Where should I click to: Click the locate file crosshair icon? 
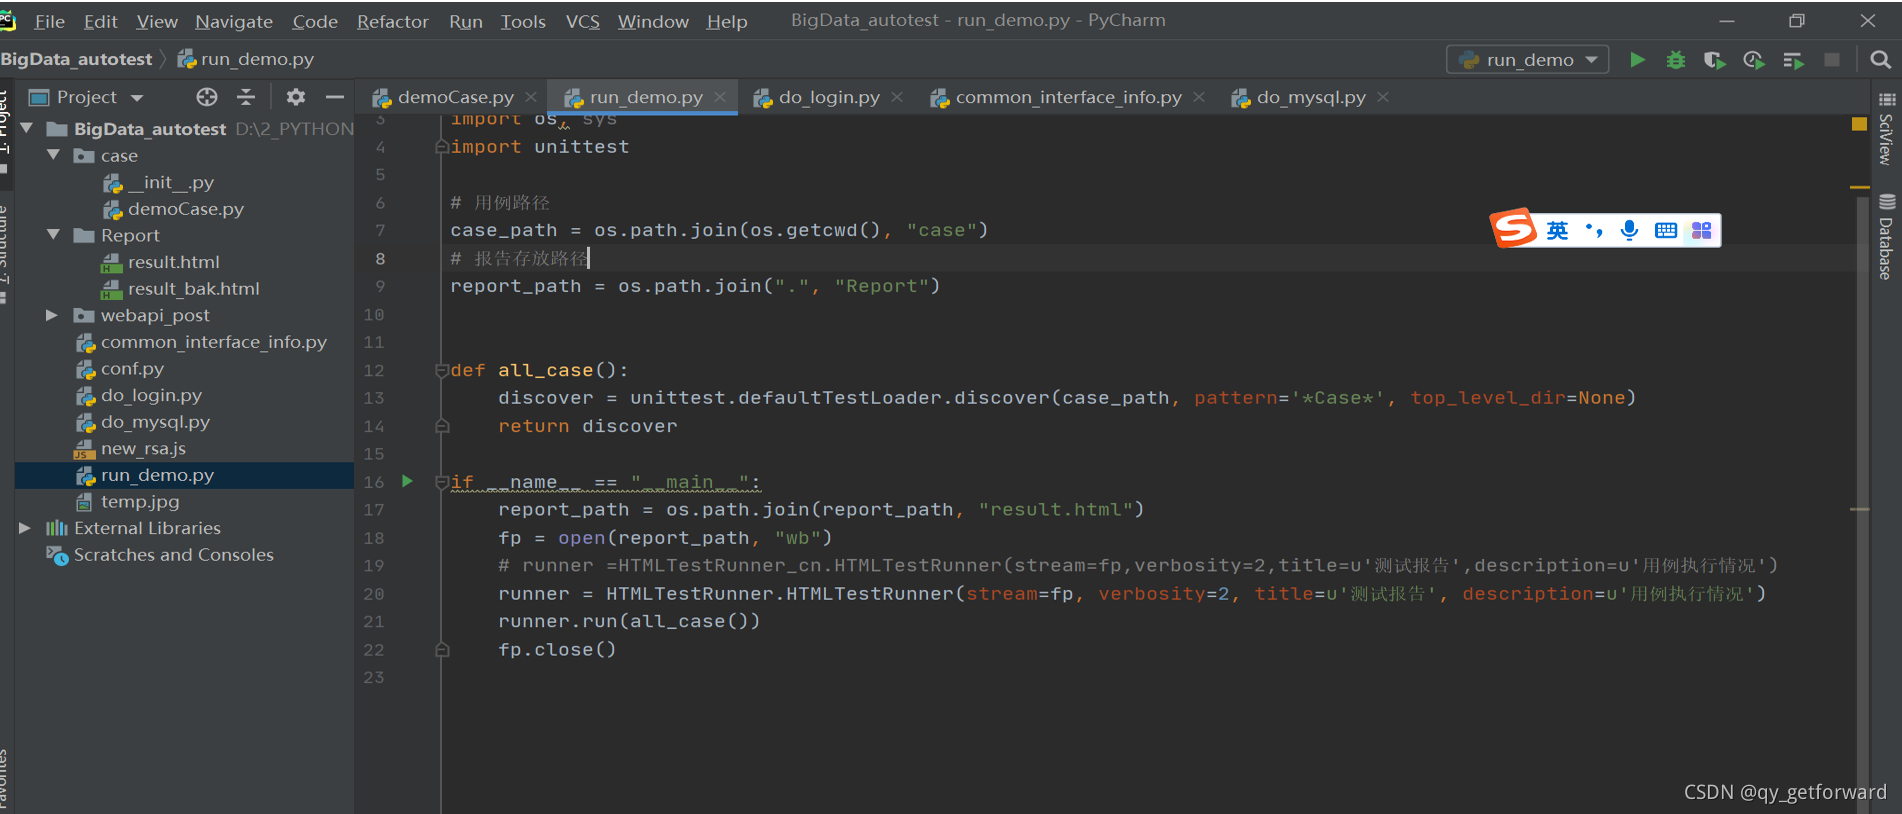(207, 97)
